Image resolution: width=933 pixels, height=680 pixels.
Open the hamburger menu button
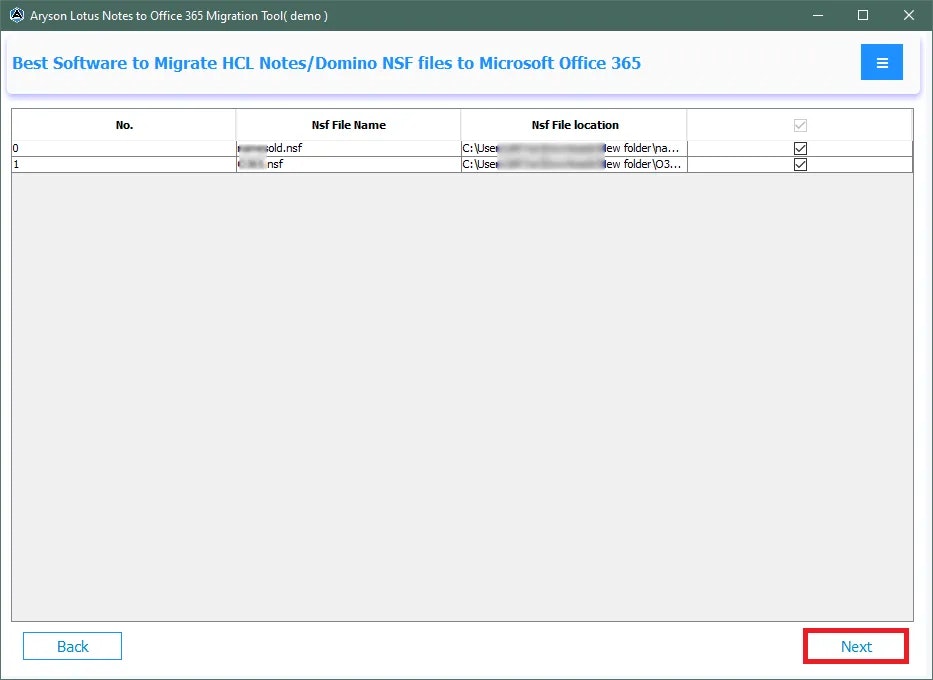pos(881,62)
